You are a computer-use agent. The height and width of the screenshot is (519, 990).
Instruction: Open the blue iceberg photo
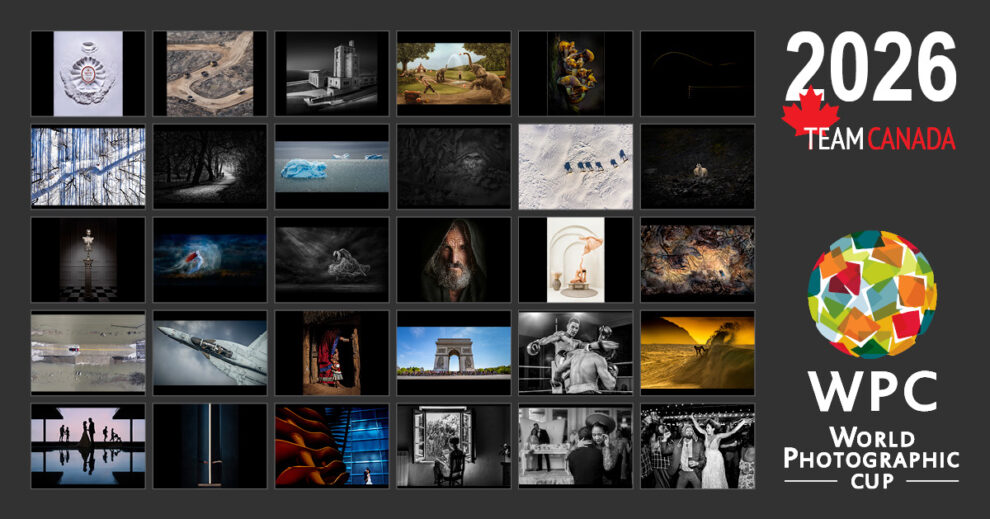coord(331,166)
